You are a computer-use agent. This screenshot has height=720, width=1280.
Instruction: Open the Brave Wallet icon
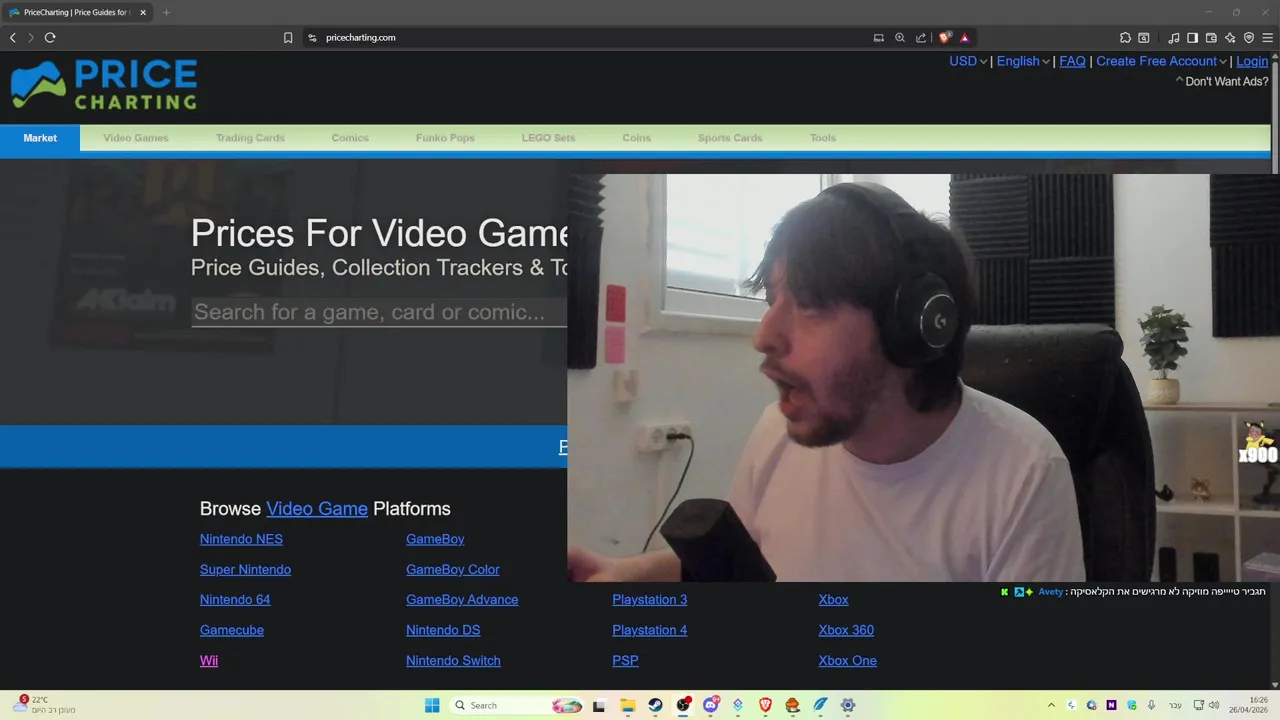[x=1211, y=38]
